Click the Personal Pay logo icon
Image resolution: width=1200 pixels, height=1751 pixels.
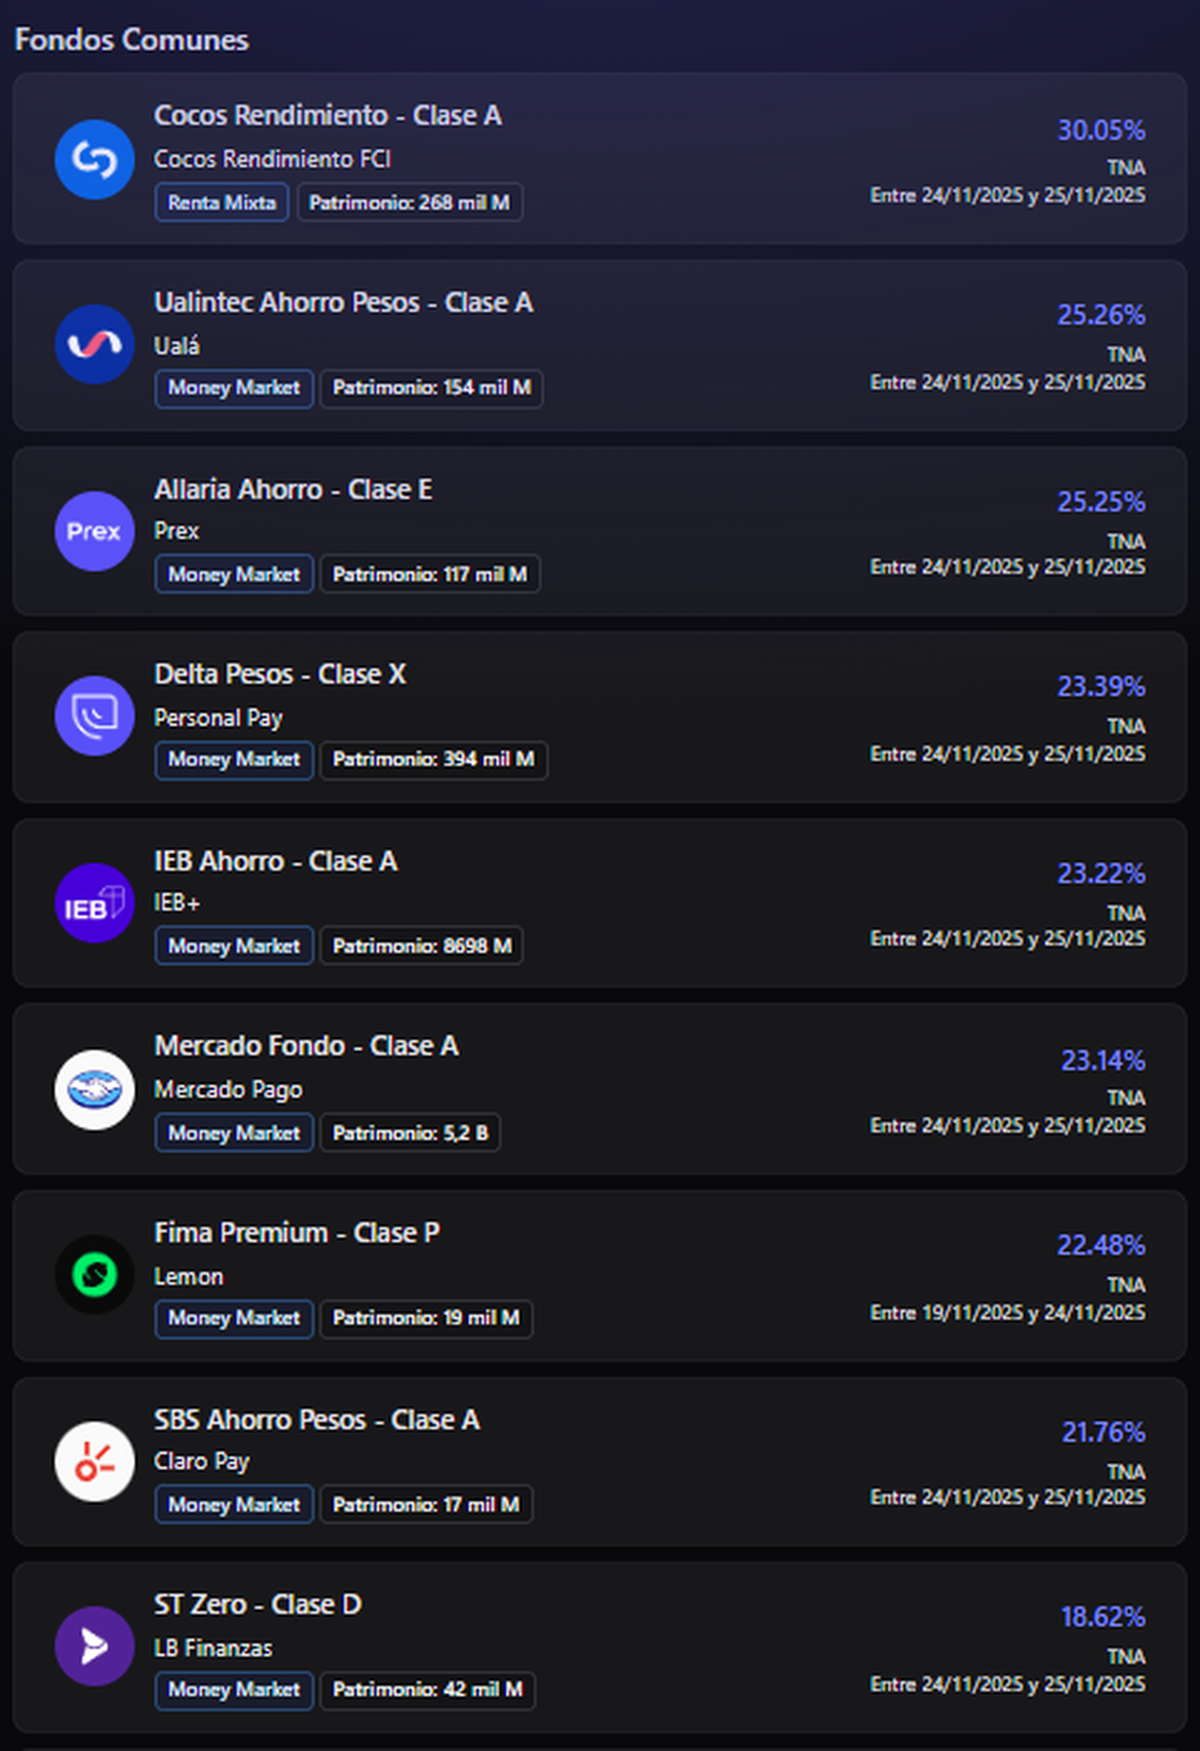(x=94, y=716)
